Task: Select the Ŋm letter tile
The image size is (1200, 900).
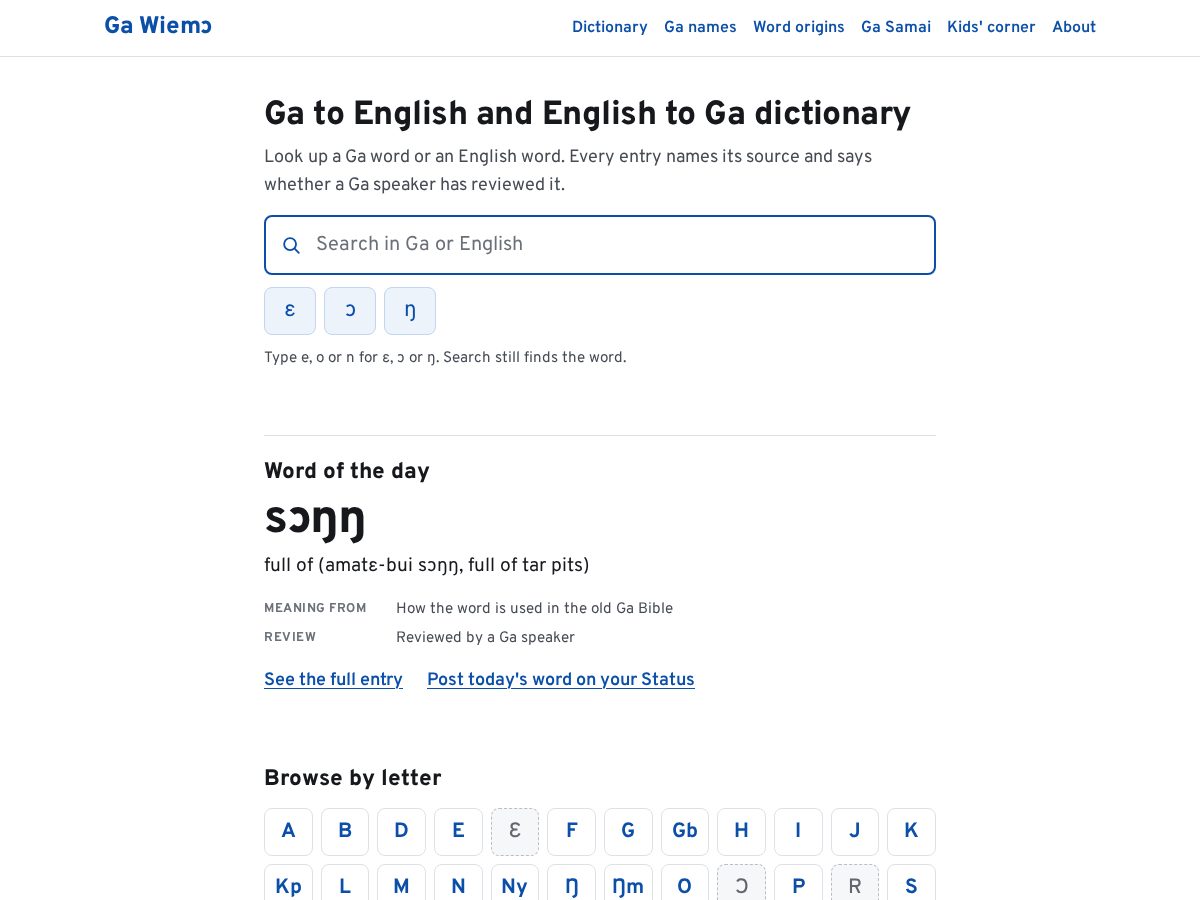Action: point(628,884)
